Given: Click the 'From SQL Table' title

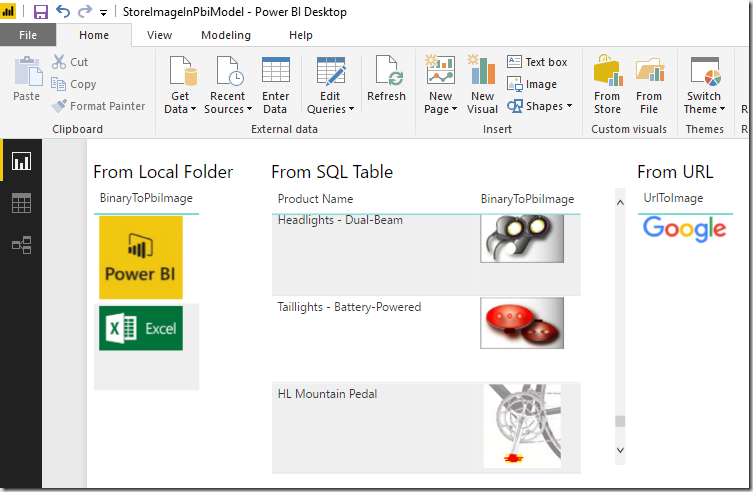Looking at the screenshot, I should click(332, 172).
